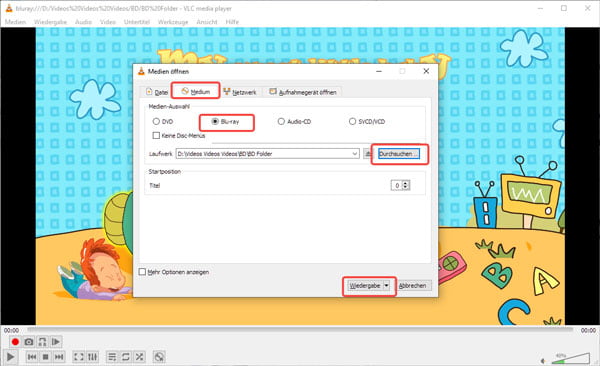Toggle fullscreen video mode
The height and width of the screenshot is (366, 600).
coord(78,357)
